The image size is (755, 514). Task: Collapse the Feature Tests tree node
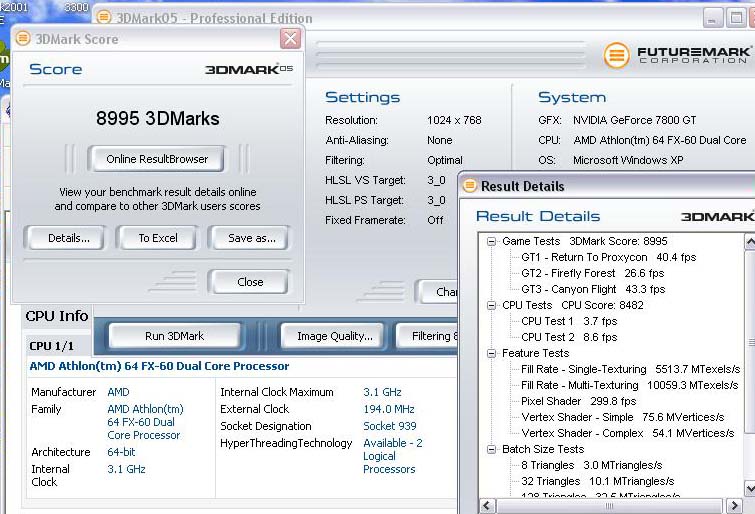[491, 354]
